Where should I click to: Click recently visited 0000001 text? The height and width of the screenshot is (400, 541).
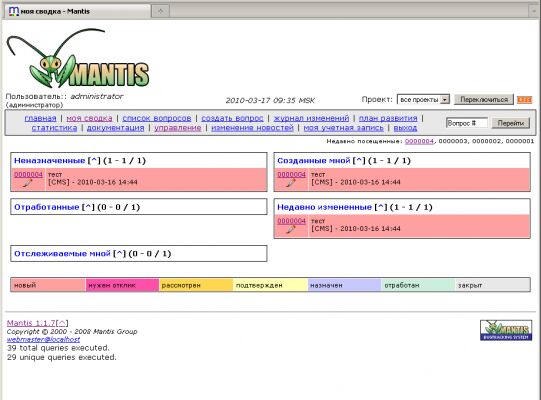(520, 141)
